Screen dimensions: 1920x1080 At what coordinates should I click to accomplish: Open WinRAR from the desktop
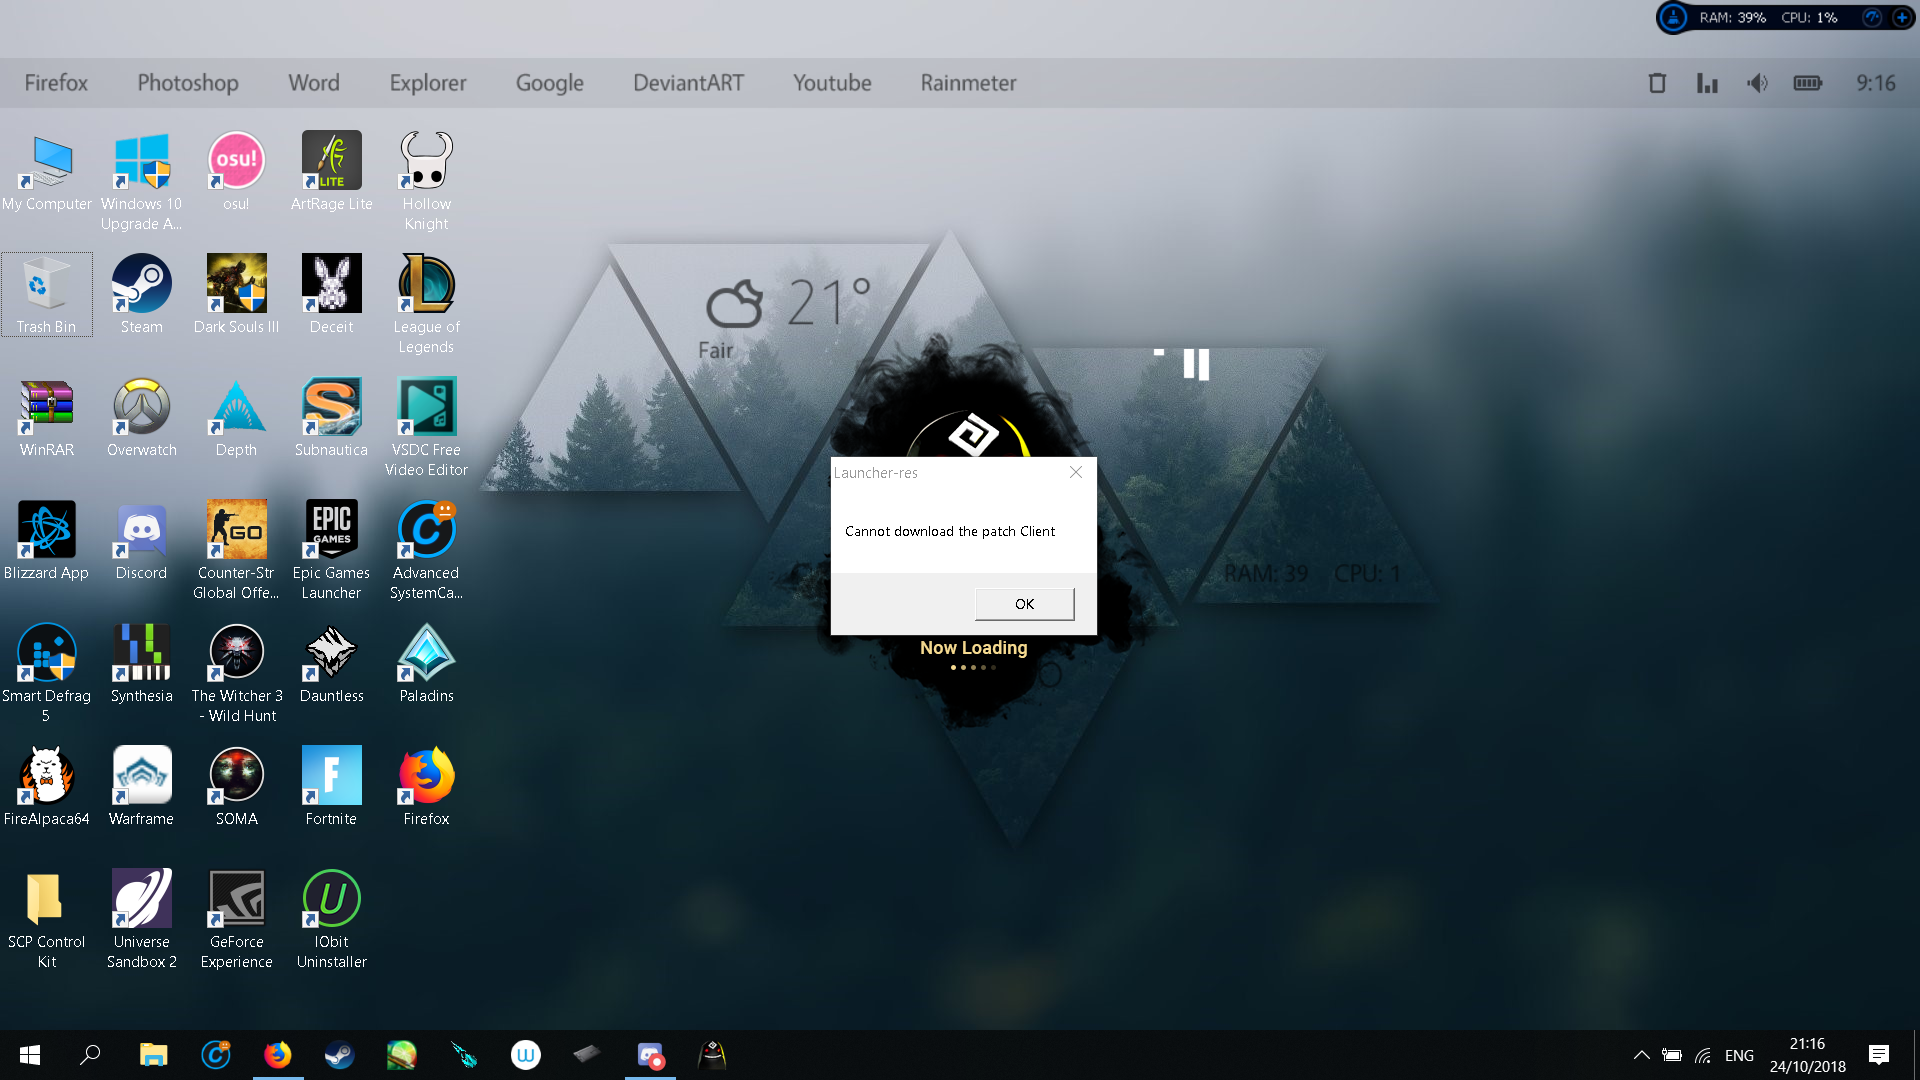[46, 408]
